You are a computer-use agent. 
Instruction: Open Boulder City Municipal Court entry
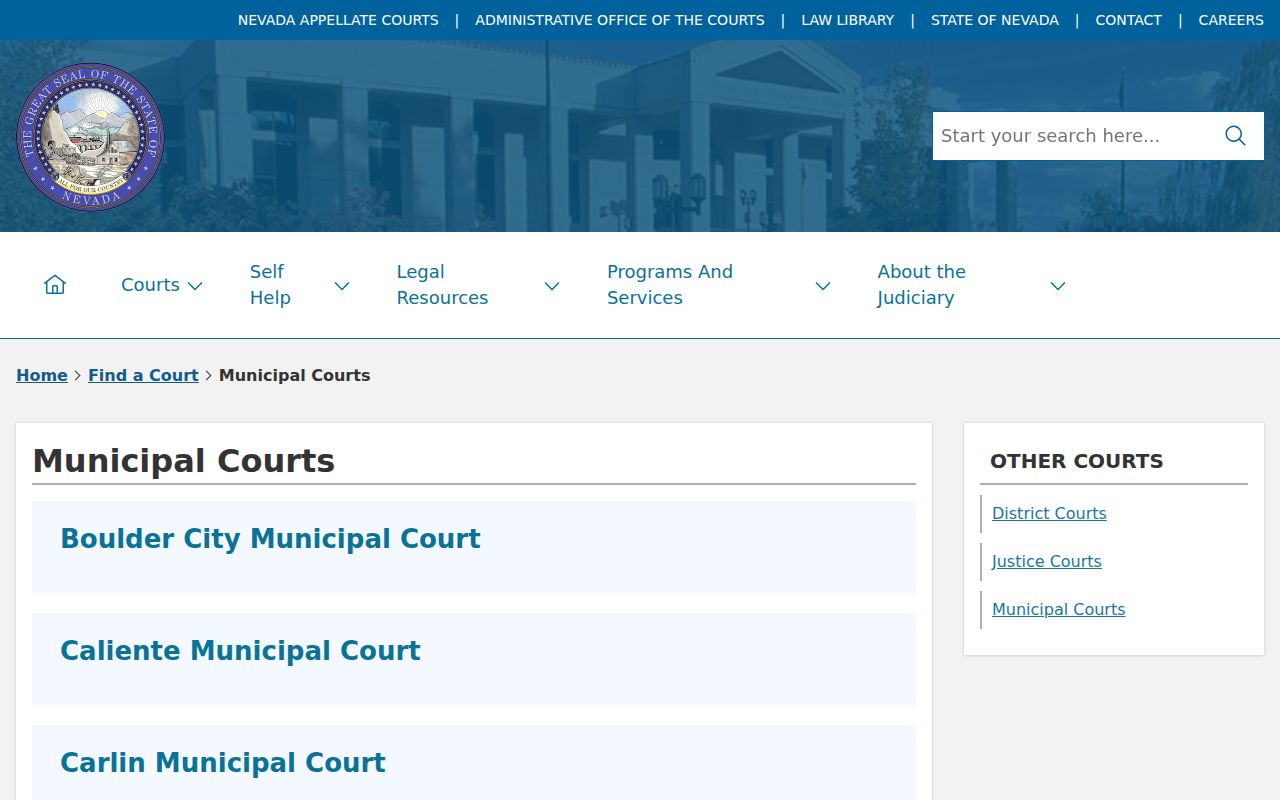click(270, 539)
